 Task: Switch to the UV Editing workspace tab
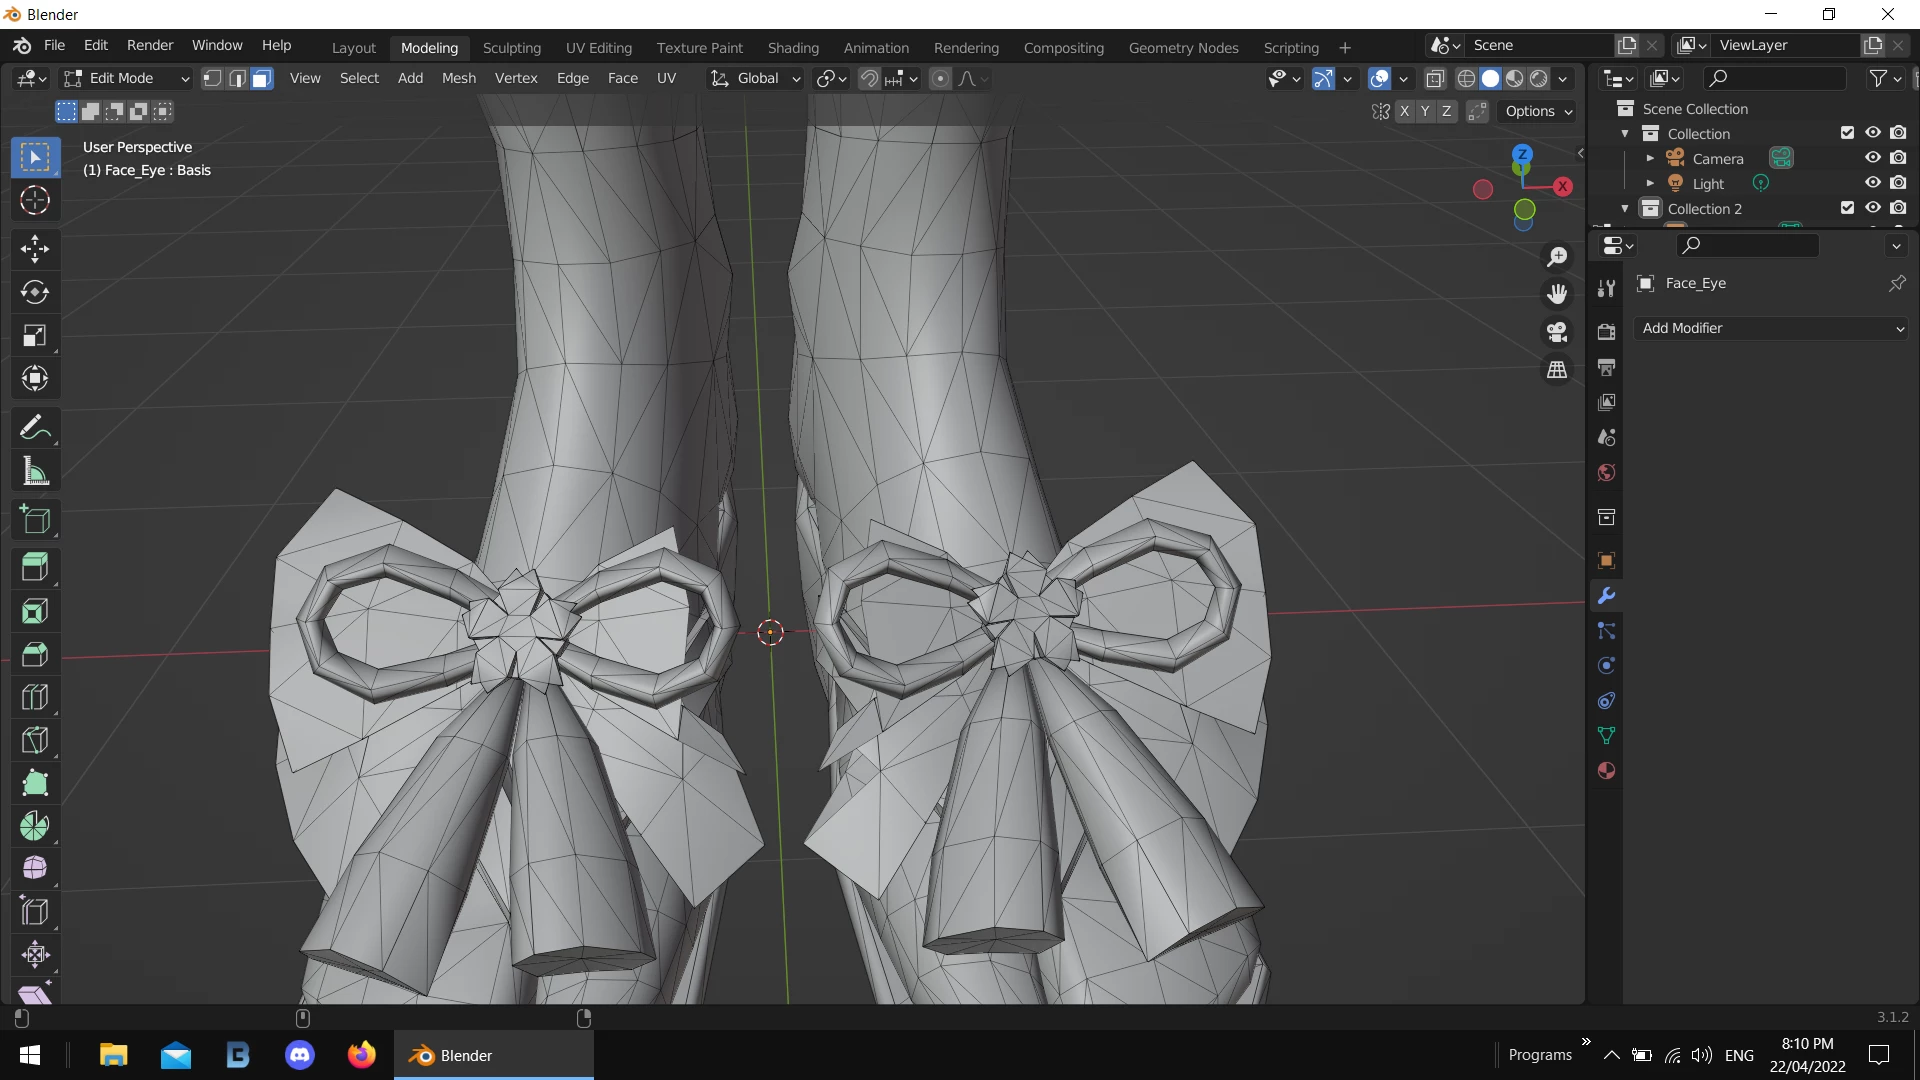click(x=598, y=47)
